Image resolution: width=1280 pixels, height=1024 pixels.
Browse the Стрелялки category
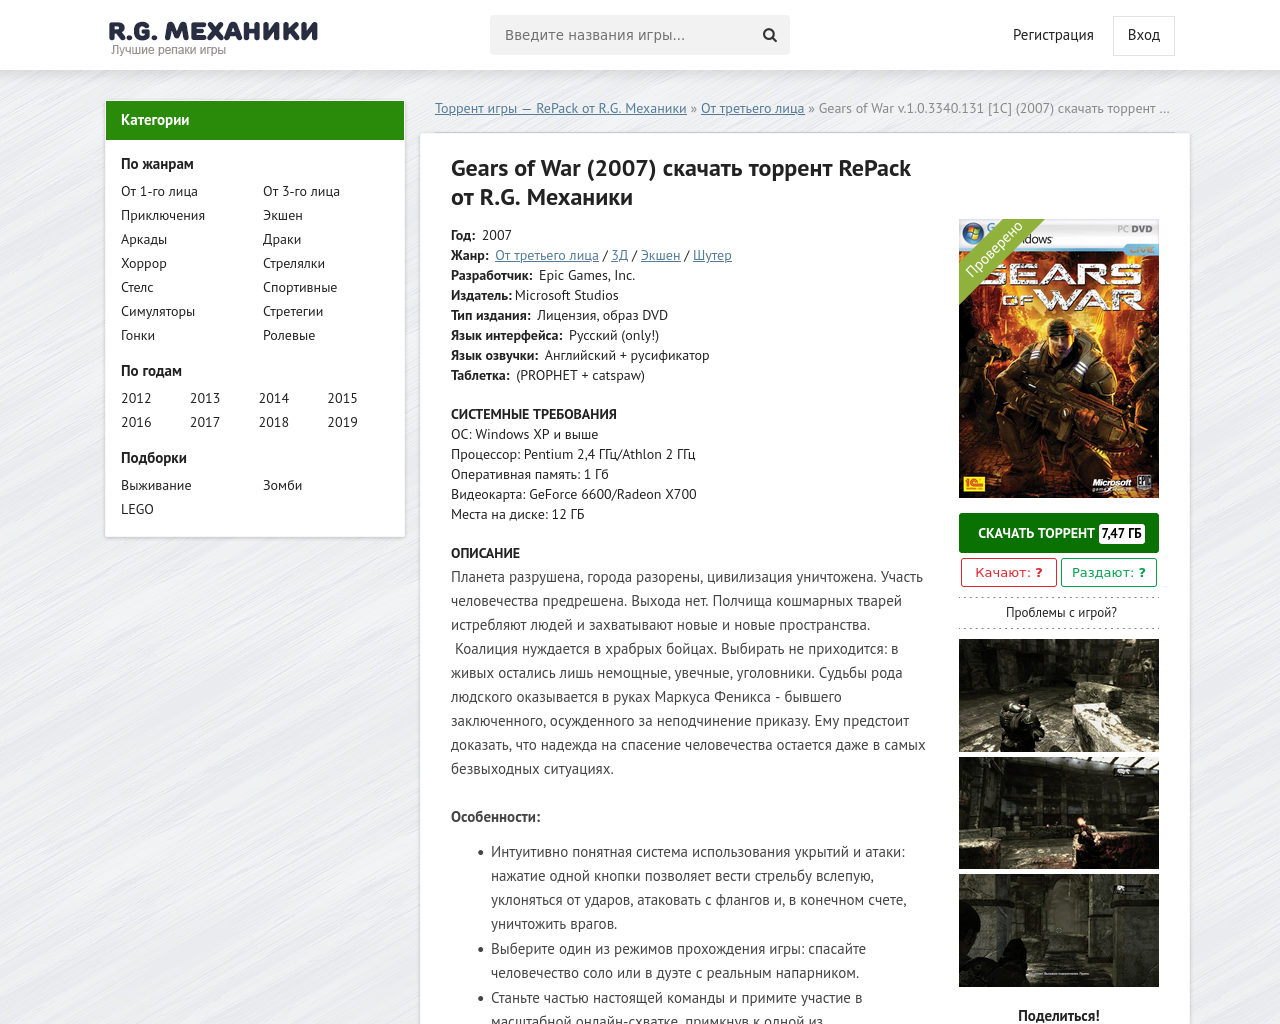294,263
